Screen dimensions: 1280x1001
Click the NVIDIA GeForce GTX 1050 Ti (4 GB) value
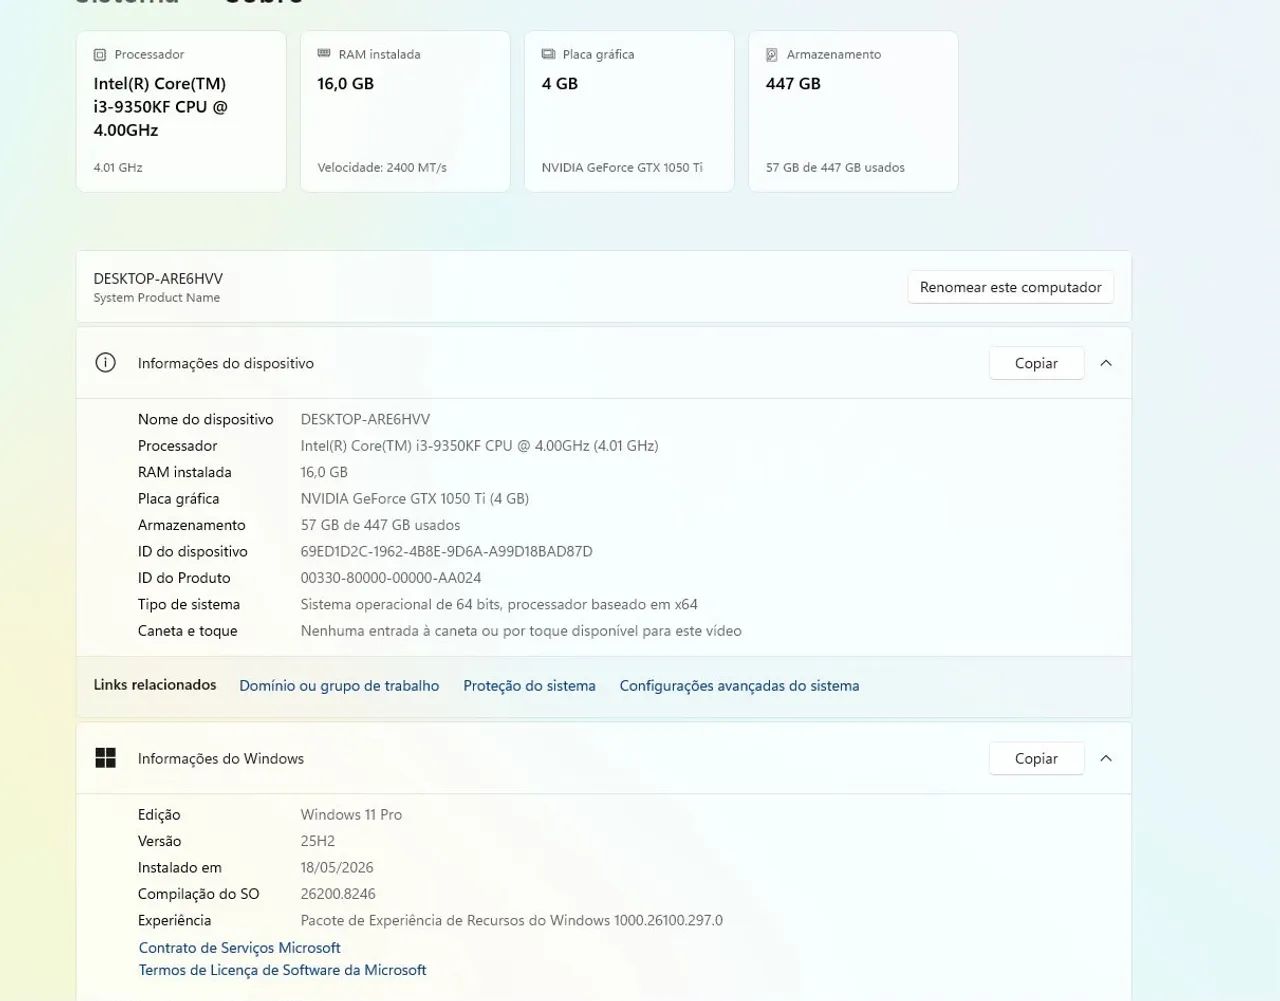coord(414,499)
